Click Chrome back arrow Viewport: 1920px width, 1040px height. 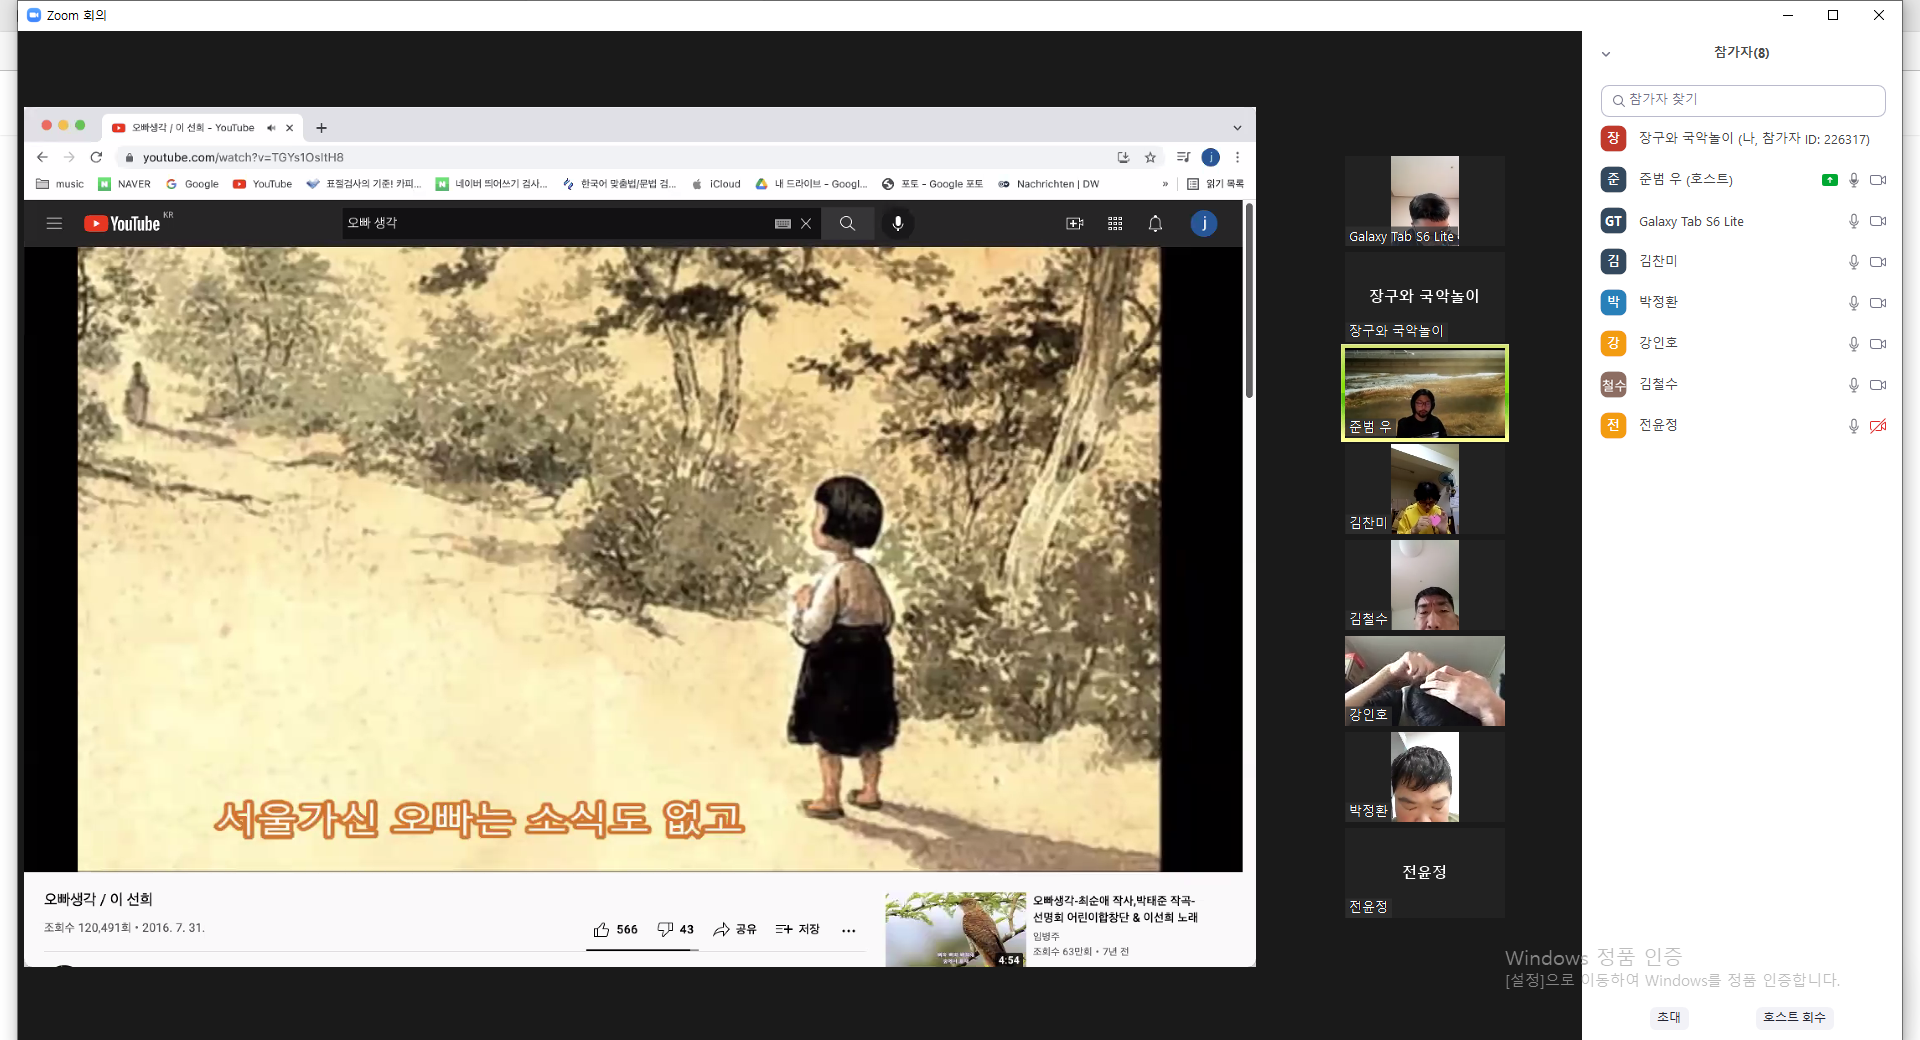pyautogui.click(x=42, y=157)
